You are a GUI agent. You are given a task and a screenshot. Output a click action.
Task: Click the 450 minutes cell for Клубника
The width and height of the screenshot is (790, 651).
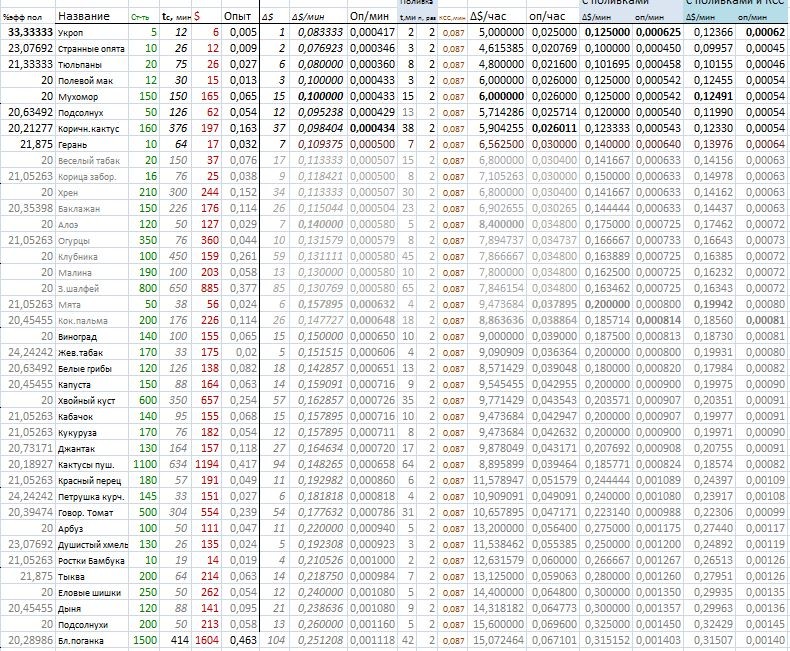[178, 256]
